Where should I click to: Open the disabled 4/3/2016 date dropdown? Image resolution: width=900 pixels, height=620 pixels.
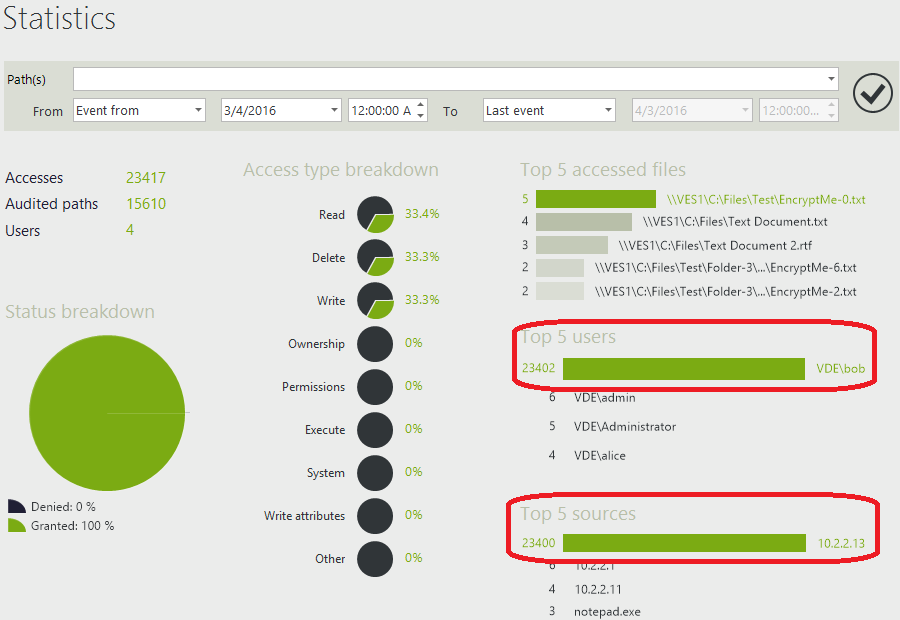[692, 110]
